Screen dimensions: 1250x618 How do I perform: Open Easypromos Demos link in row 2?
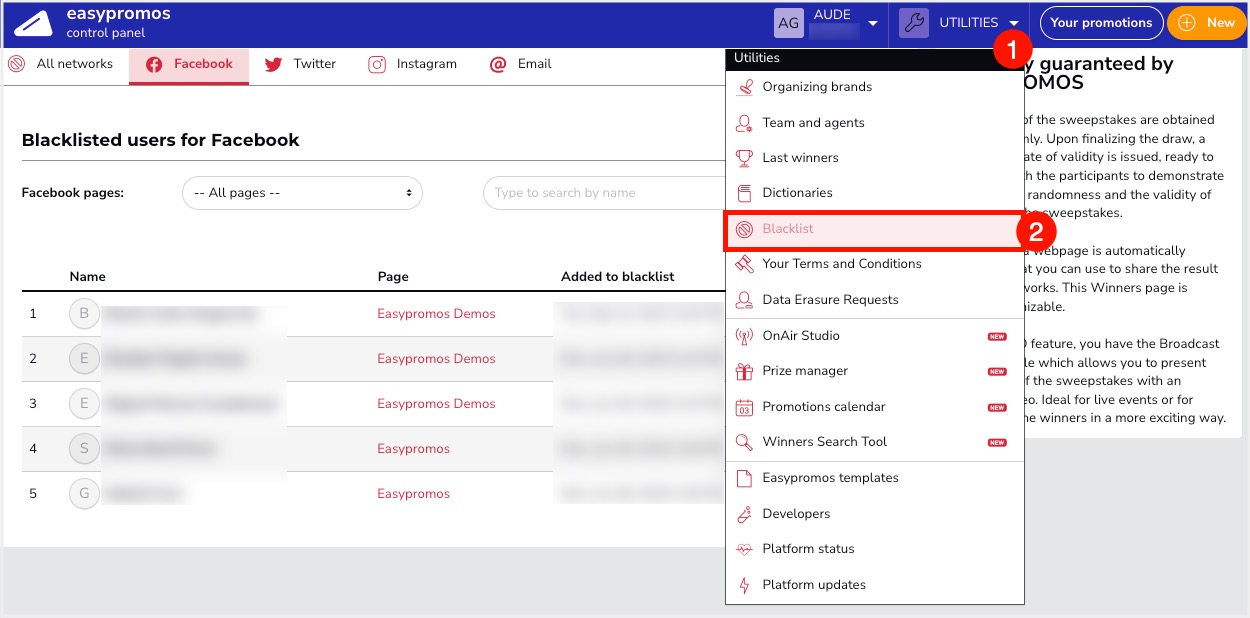click(x=436, y=359)
